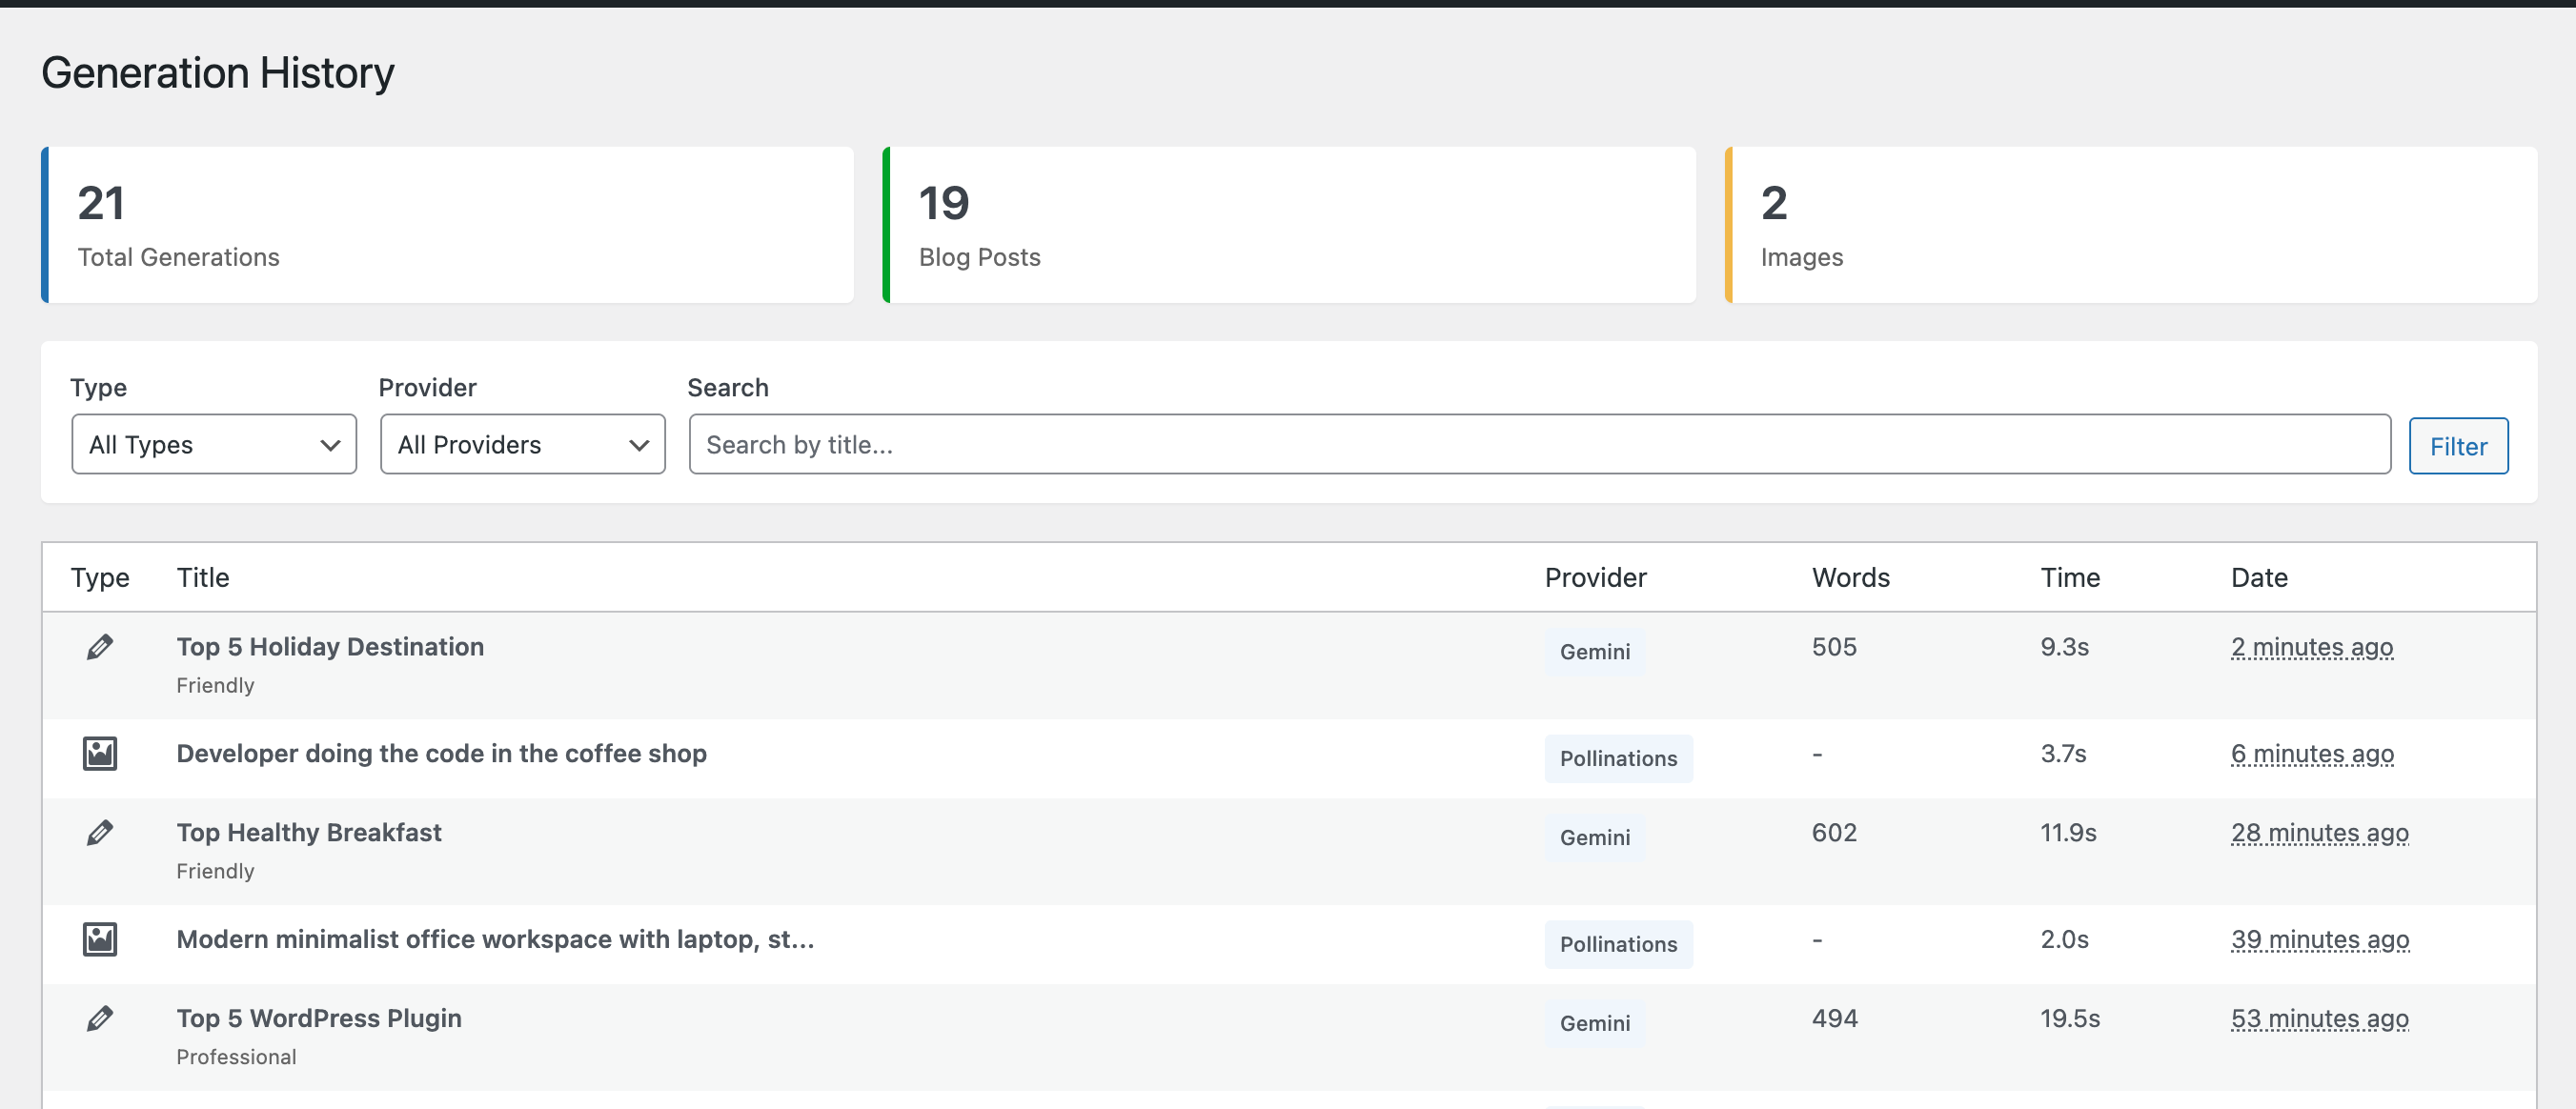Click the Images stat card
The height and width of the screenshot is (1109, 2576).
tap(2130, 225)
